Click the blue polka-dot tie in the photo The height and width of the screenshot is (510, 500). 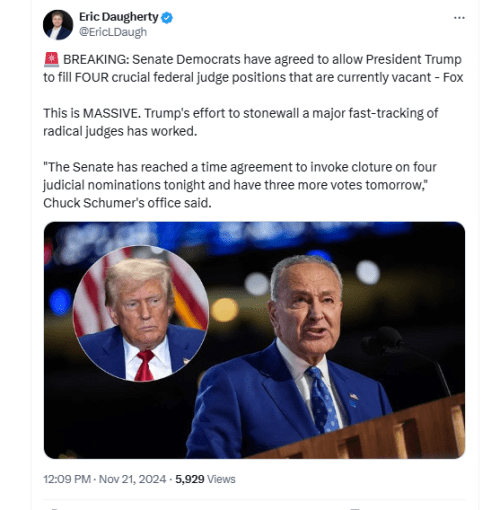[322, 398]
